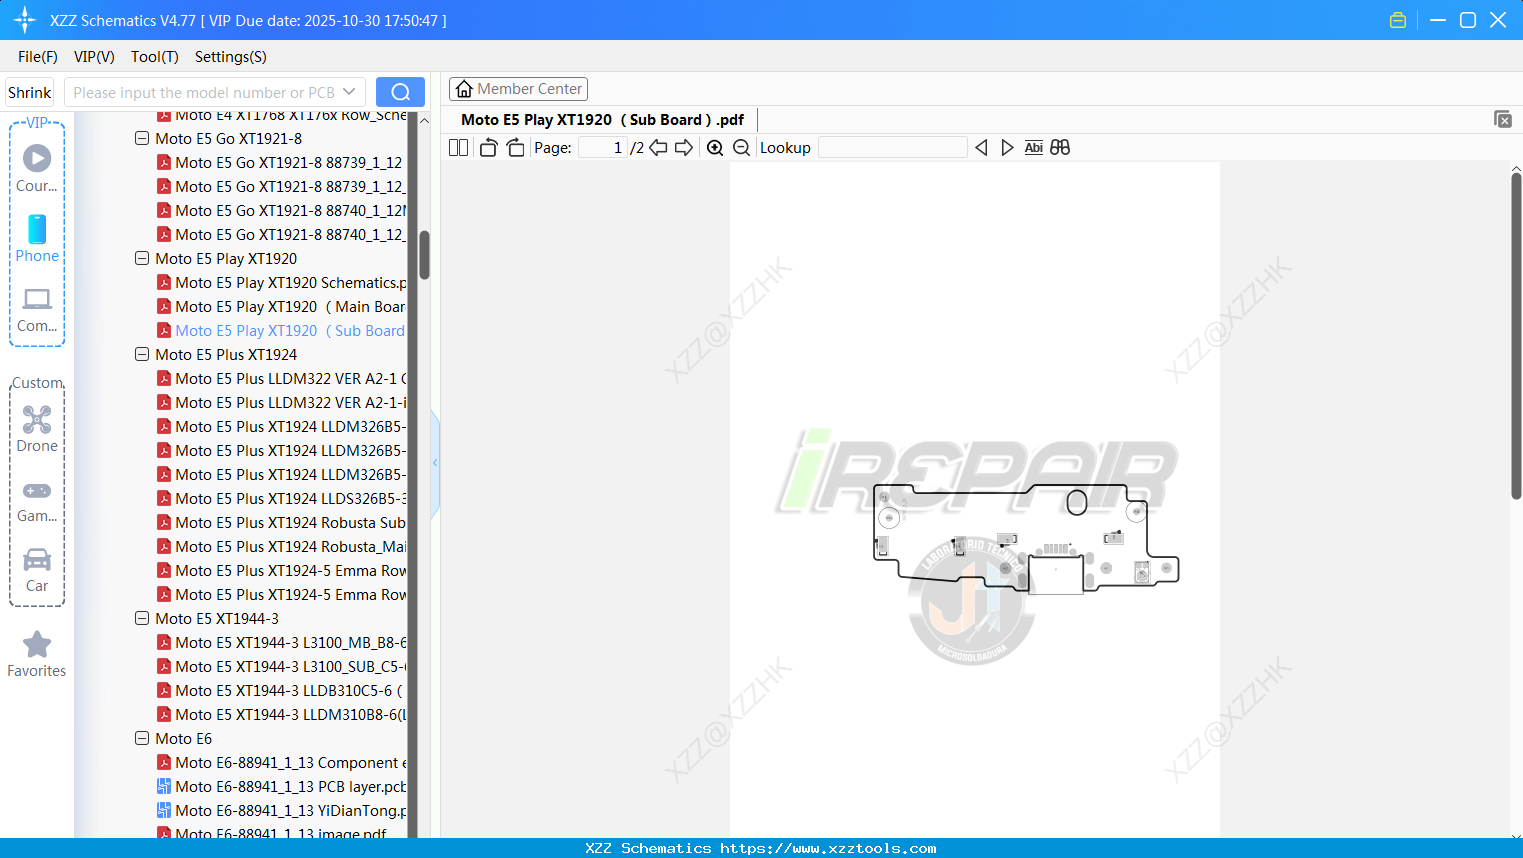
Task: Open the Course category in sidebar
Action: pos(37,169)
